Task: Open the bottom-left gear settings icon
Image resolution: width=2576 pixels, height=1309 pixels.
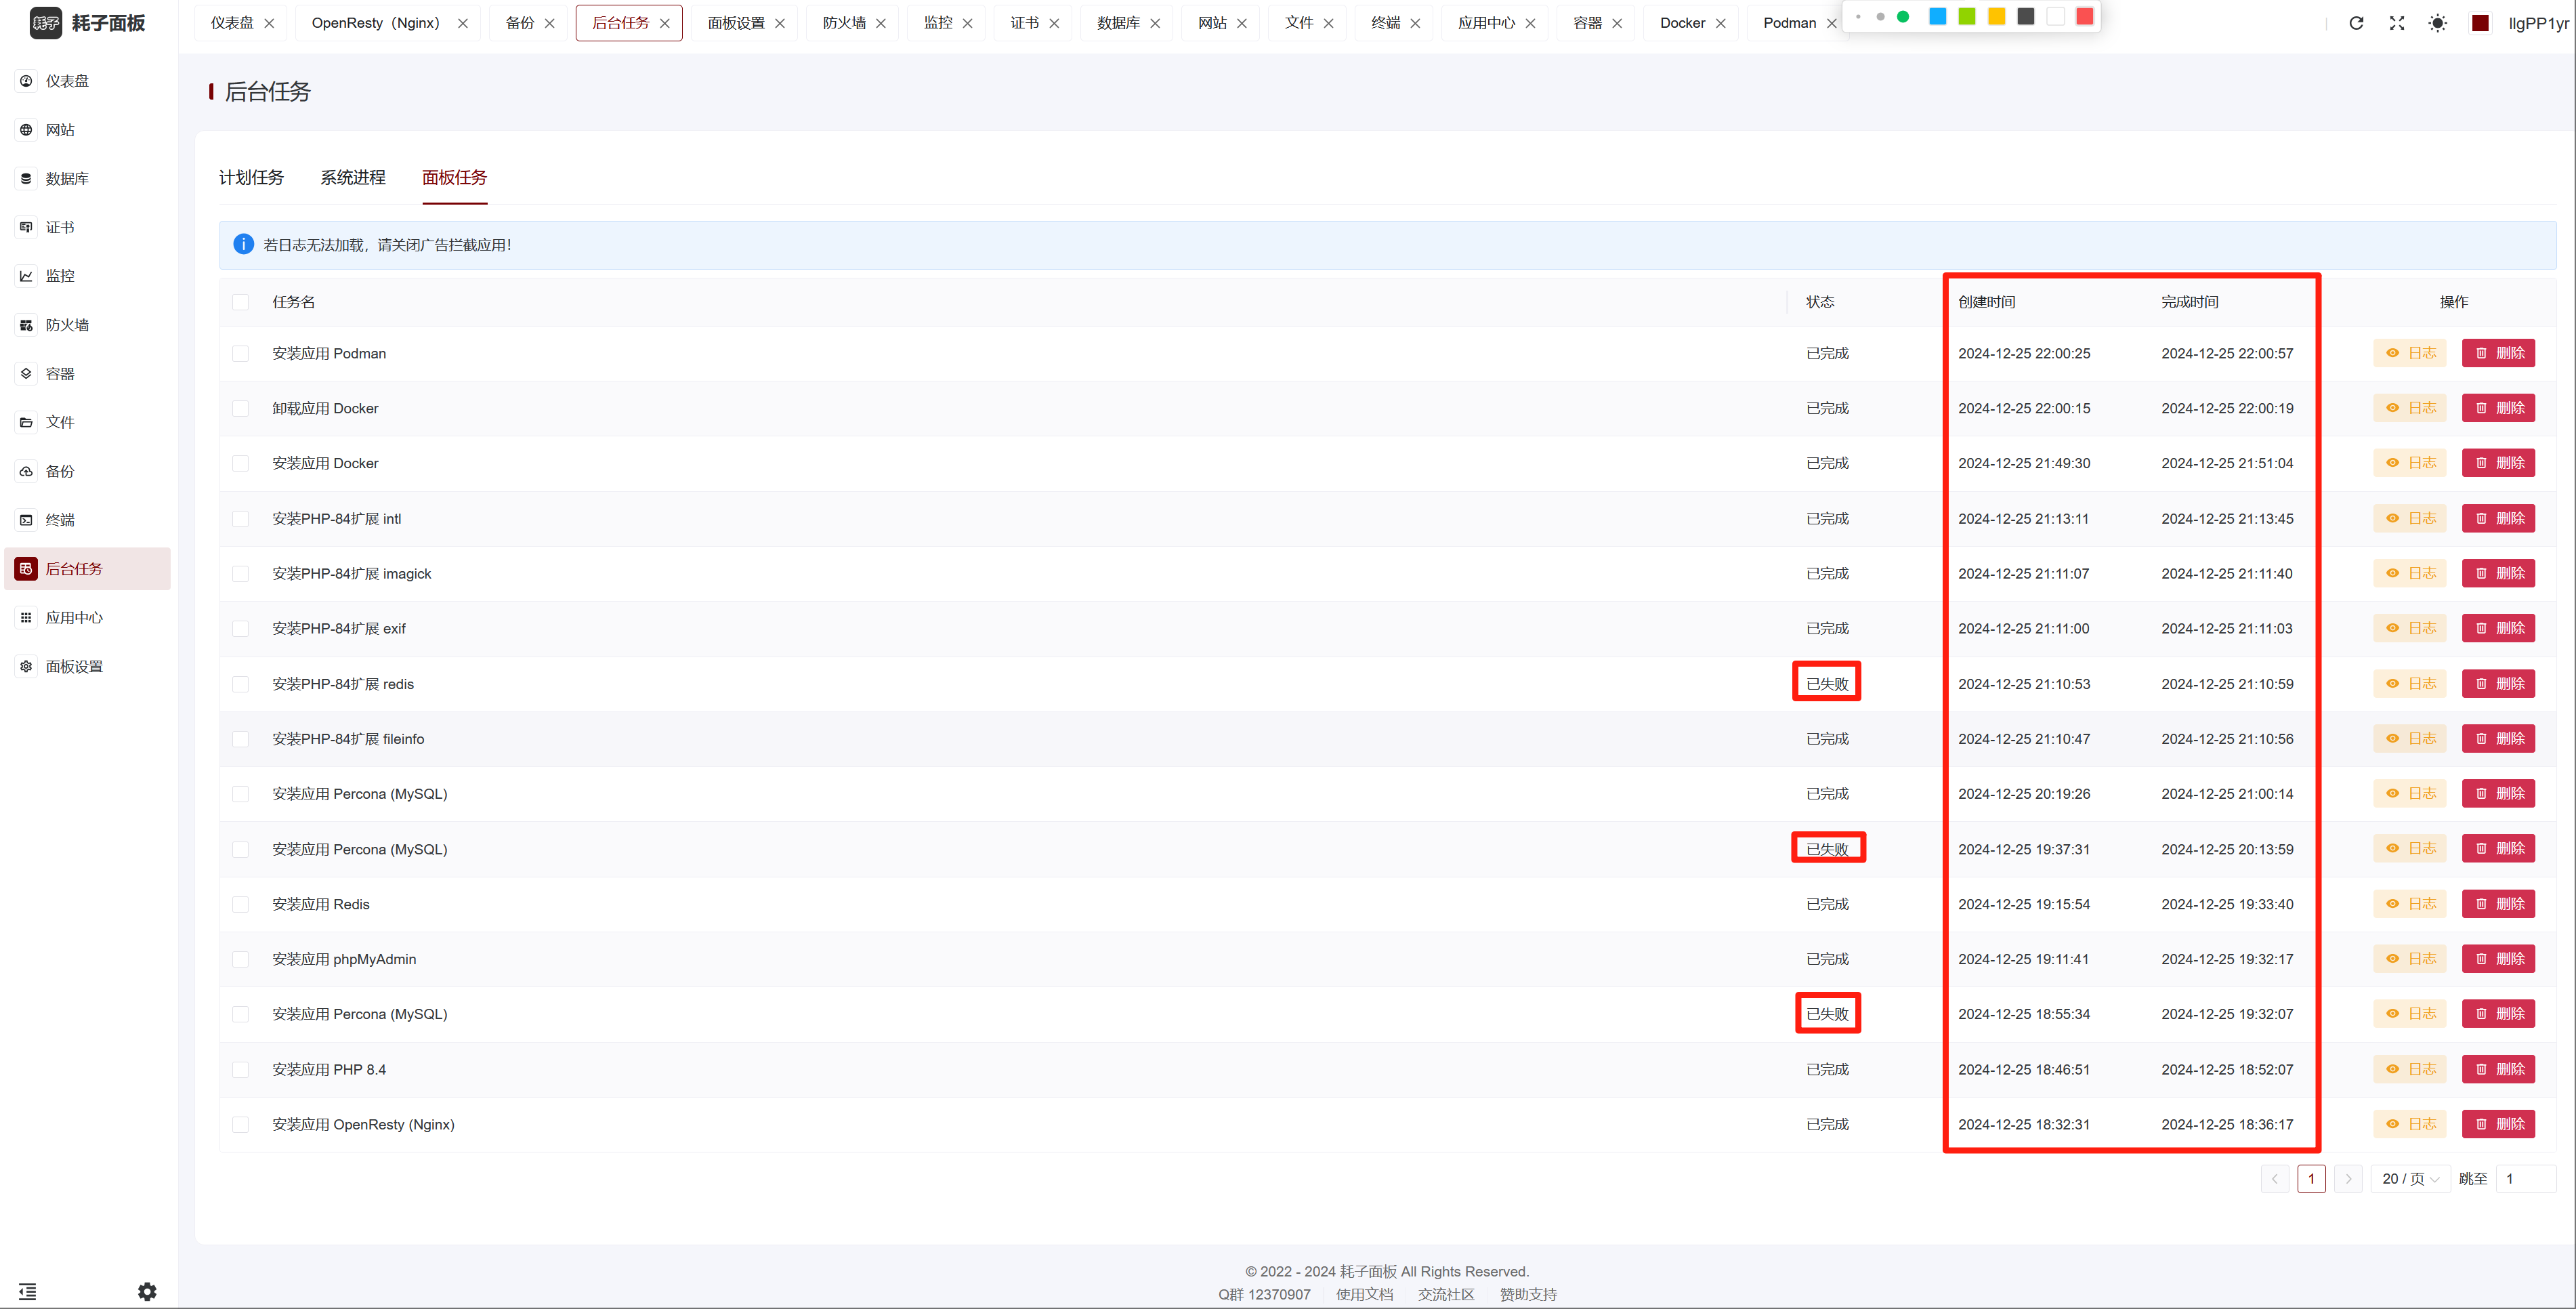Action: click(147, 1291)
